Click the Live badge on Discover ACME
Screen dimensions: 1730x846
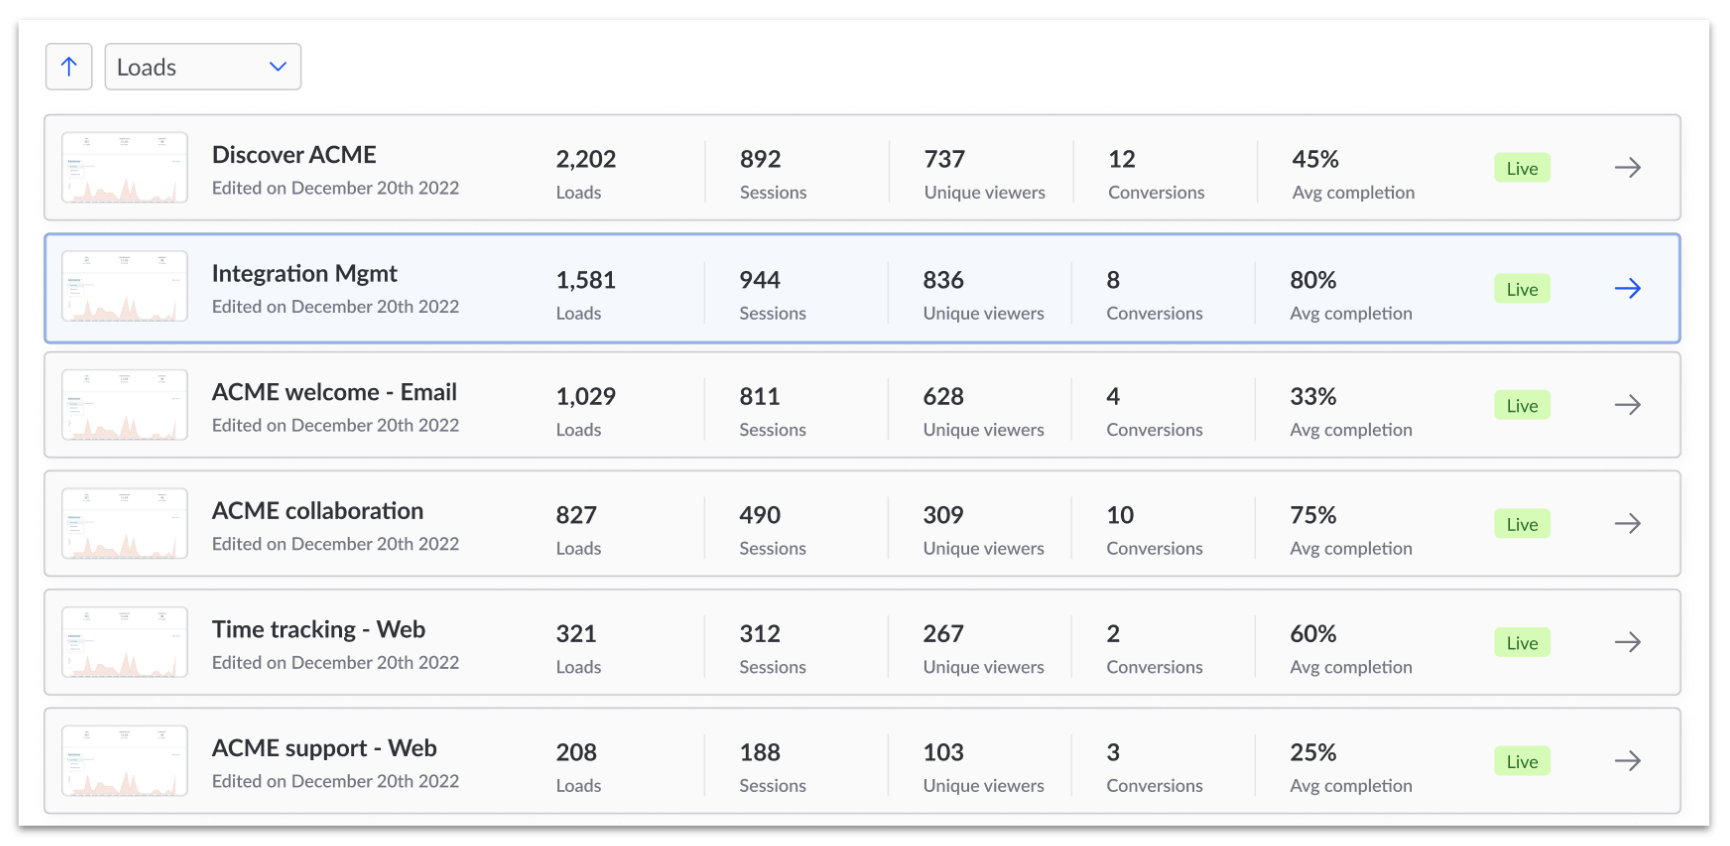click(x=1521, y=168)
